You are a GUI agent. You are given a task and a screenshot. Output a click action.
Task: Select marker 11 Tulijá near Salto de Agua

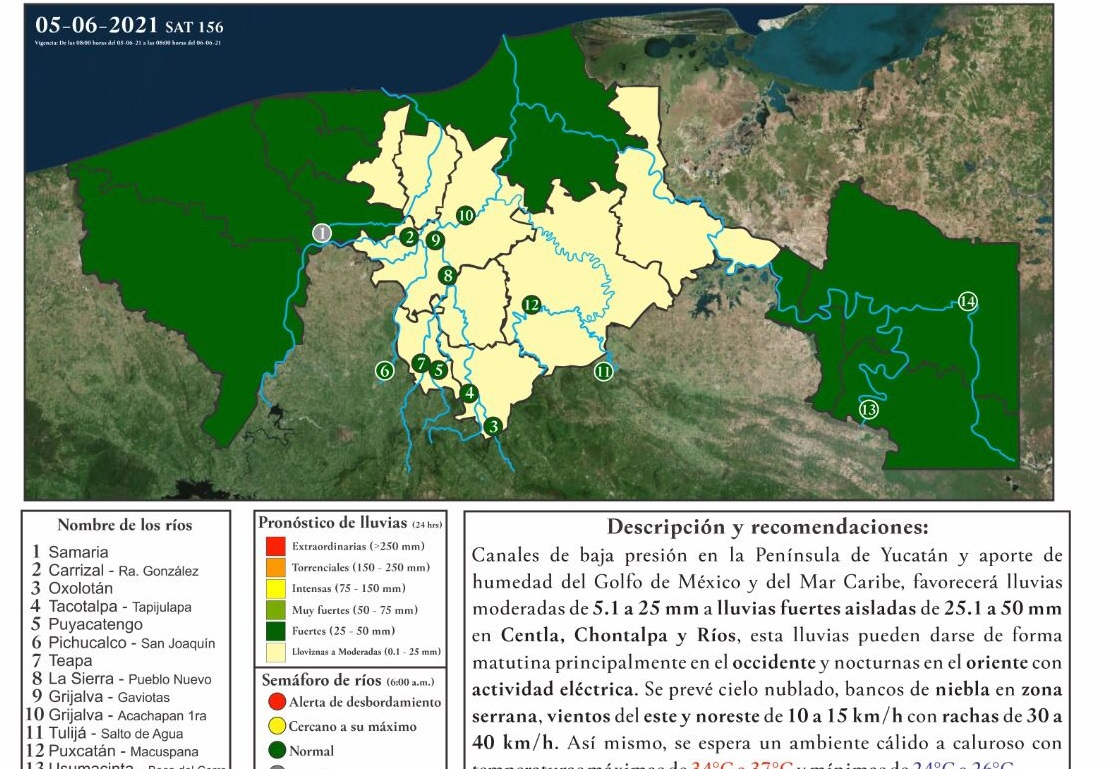click(x=604, y=370)
